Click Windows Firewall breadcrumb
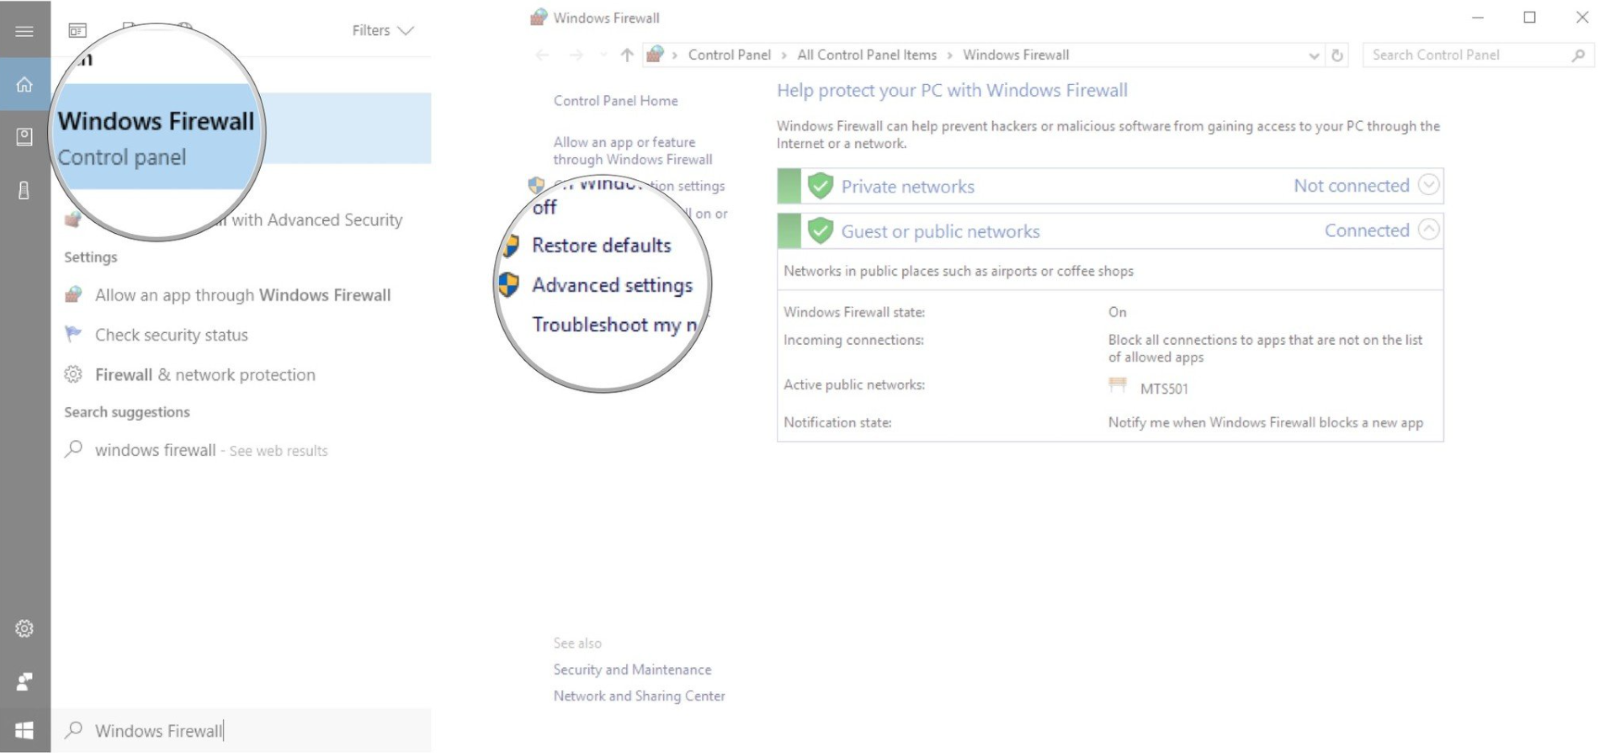Viewport: 1600px width, 753px height. click(x=1016, y=55)
